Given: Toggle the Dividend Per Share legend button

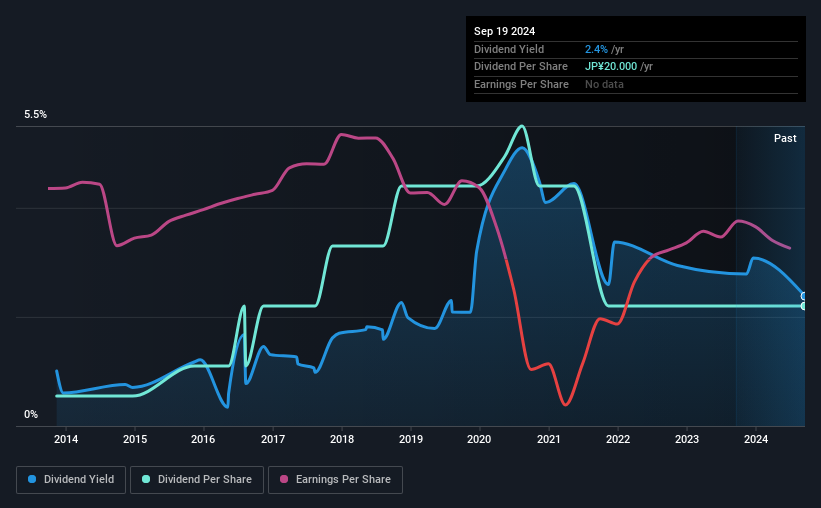Looking at the screenshot, I should [197, 480].
